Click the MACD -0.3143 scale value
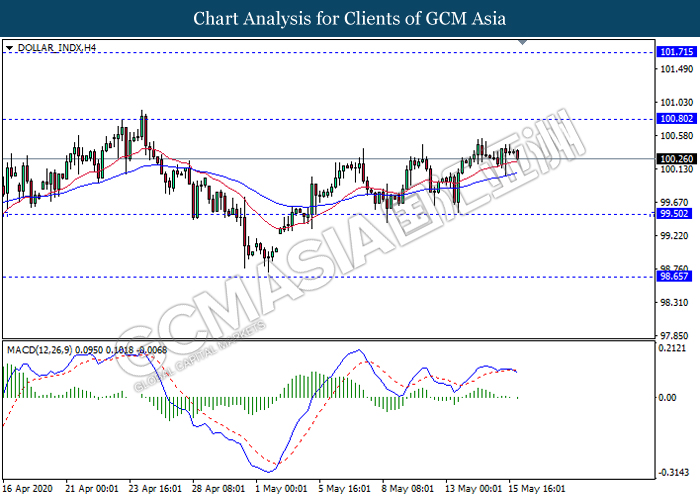This screenshot has height=500, width=700. 672,472
